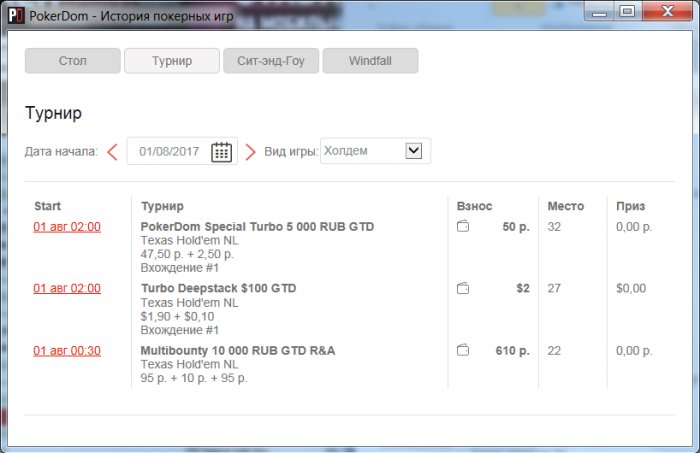Go to previous date with left arrow
Image resolution: width=700 pixels, height=453 pixels.
click(112, 152)
